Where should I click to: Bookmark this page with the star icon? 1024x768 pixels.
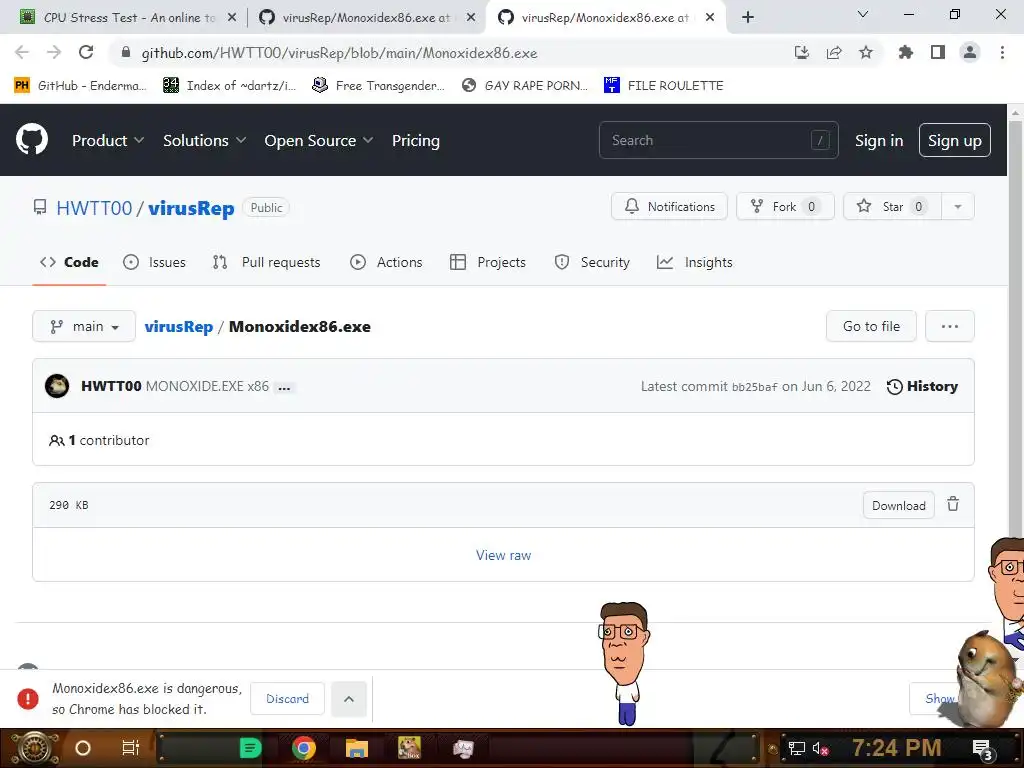point(866,52)
